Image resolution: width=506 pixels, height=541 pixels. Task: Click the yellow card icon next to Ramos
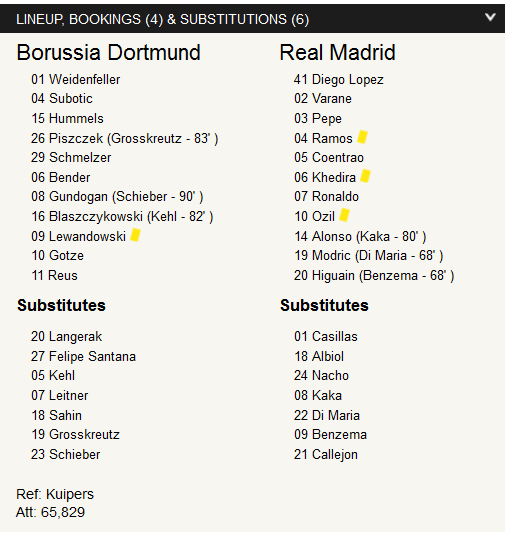(x=362, y=137)
